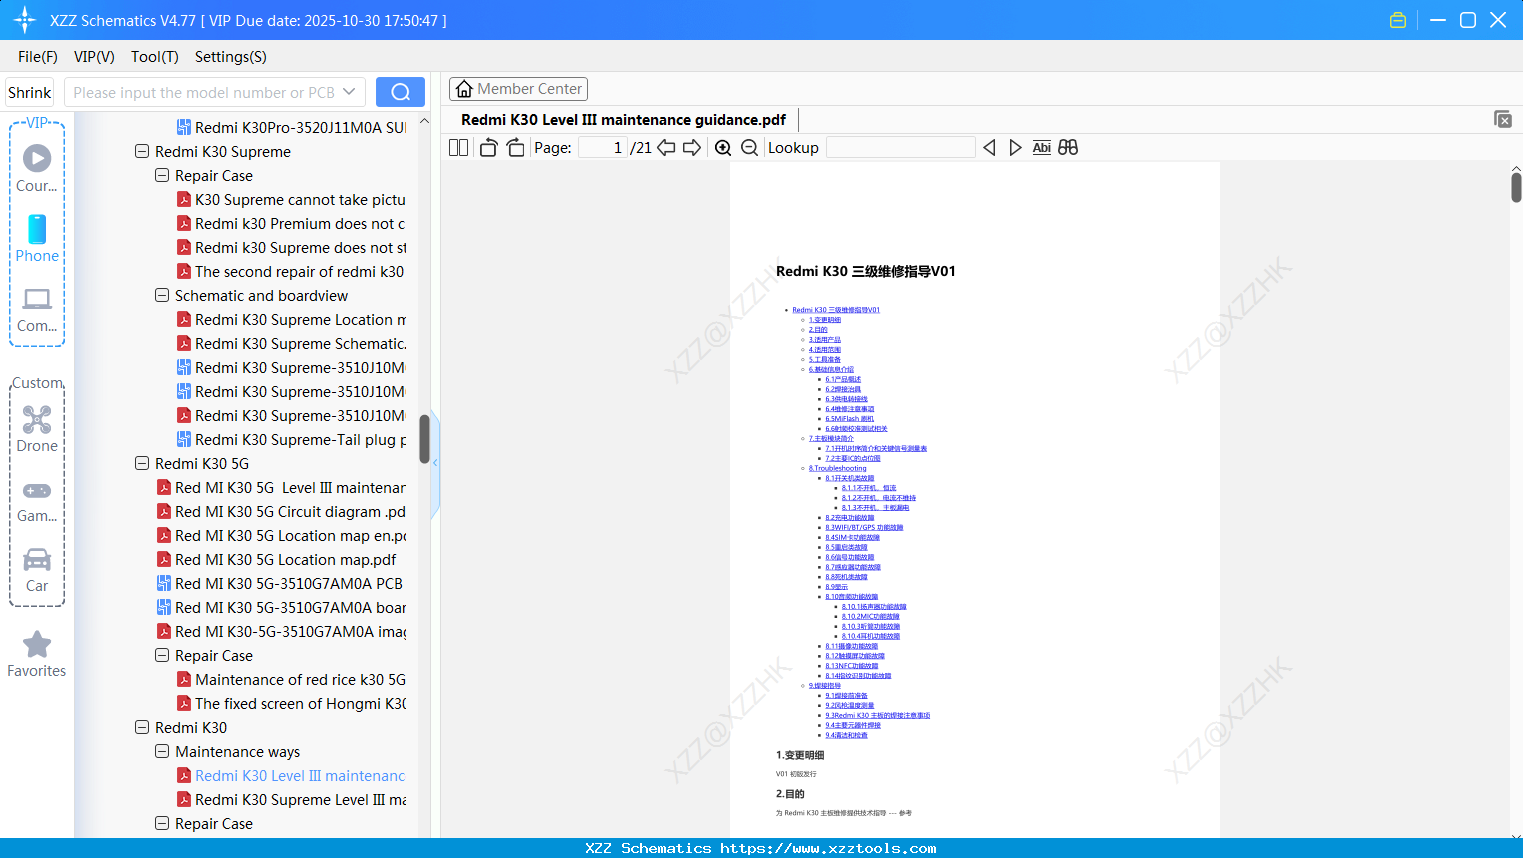Open Redmi K30 Supreme Schematic file

[x=291, y=344]
